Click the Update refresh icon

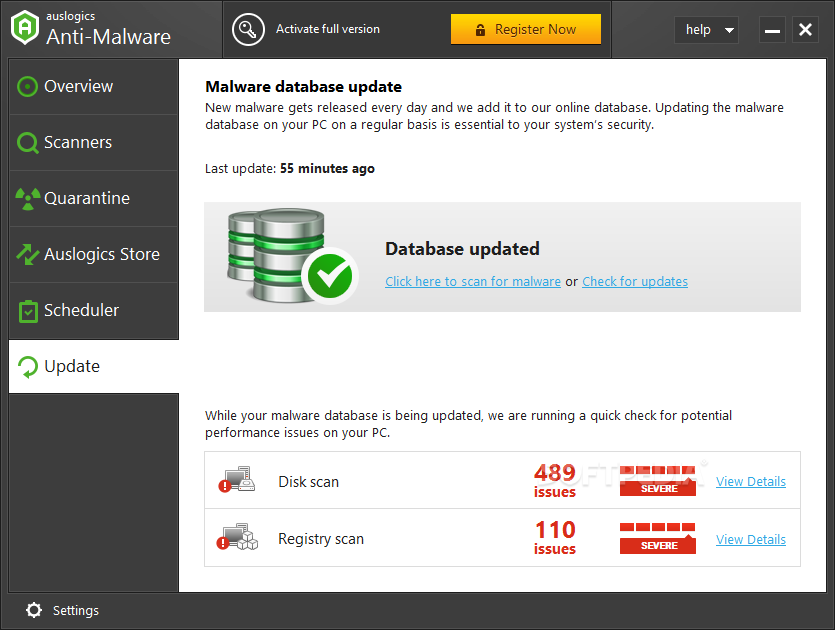tap(28, 367)
